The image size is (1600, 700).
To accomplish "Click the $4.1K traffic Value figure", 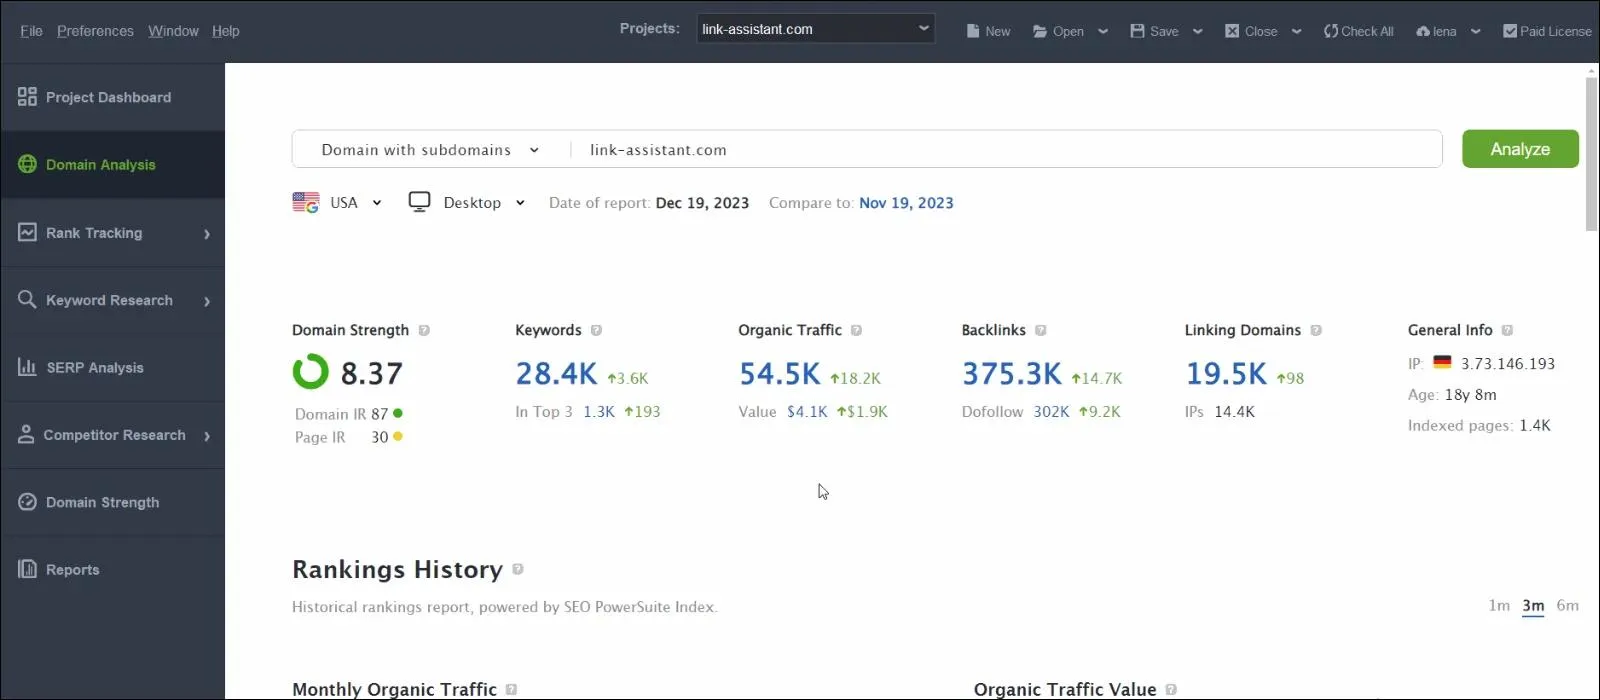I will (x=807, y=412).
